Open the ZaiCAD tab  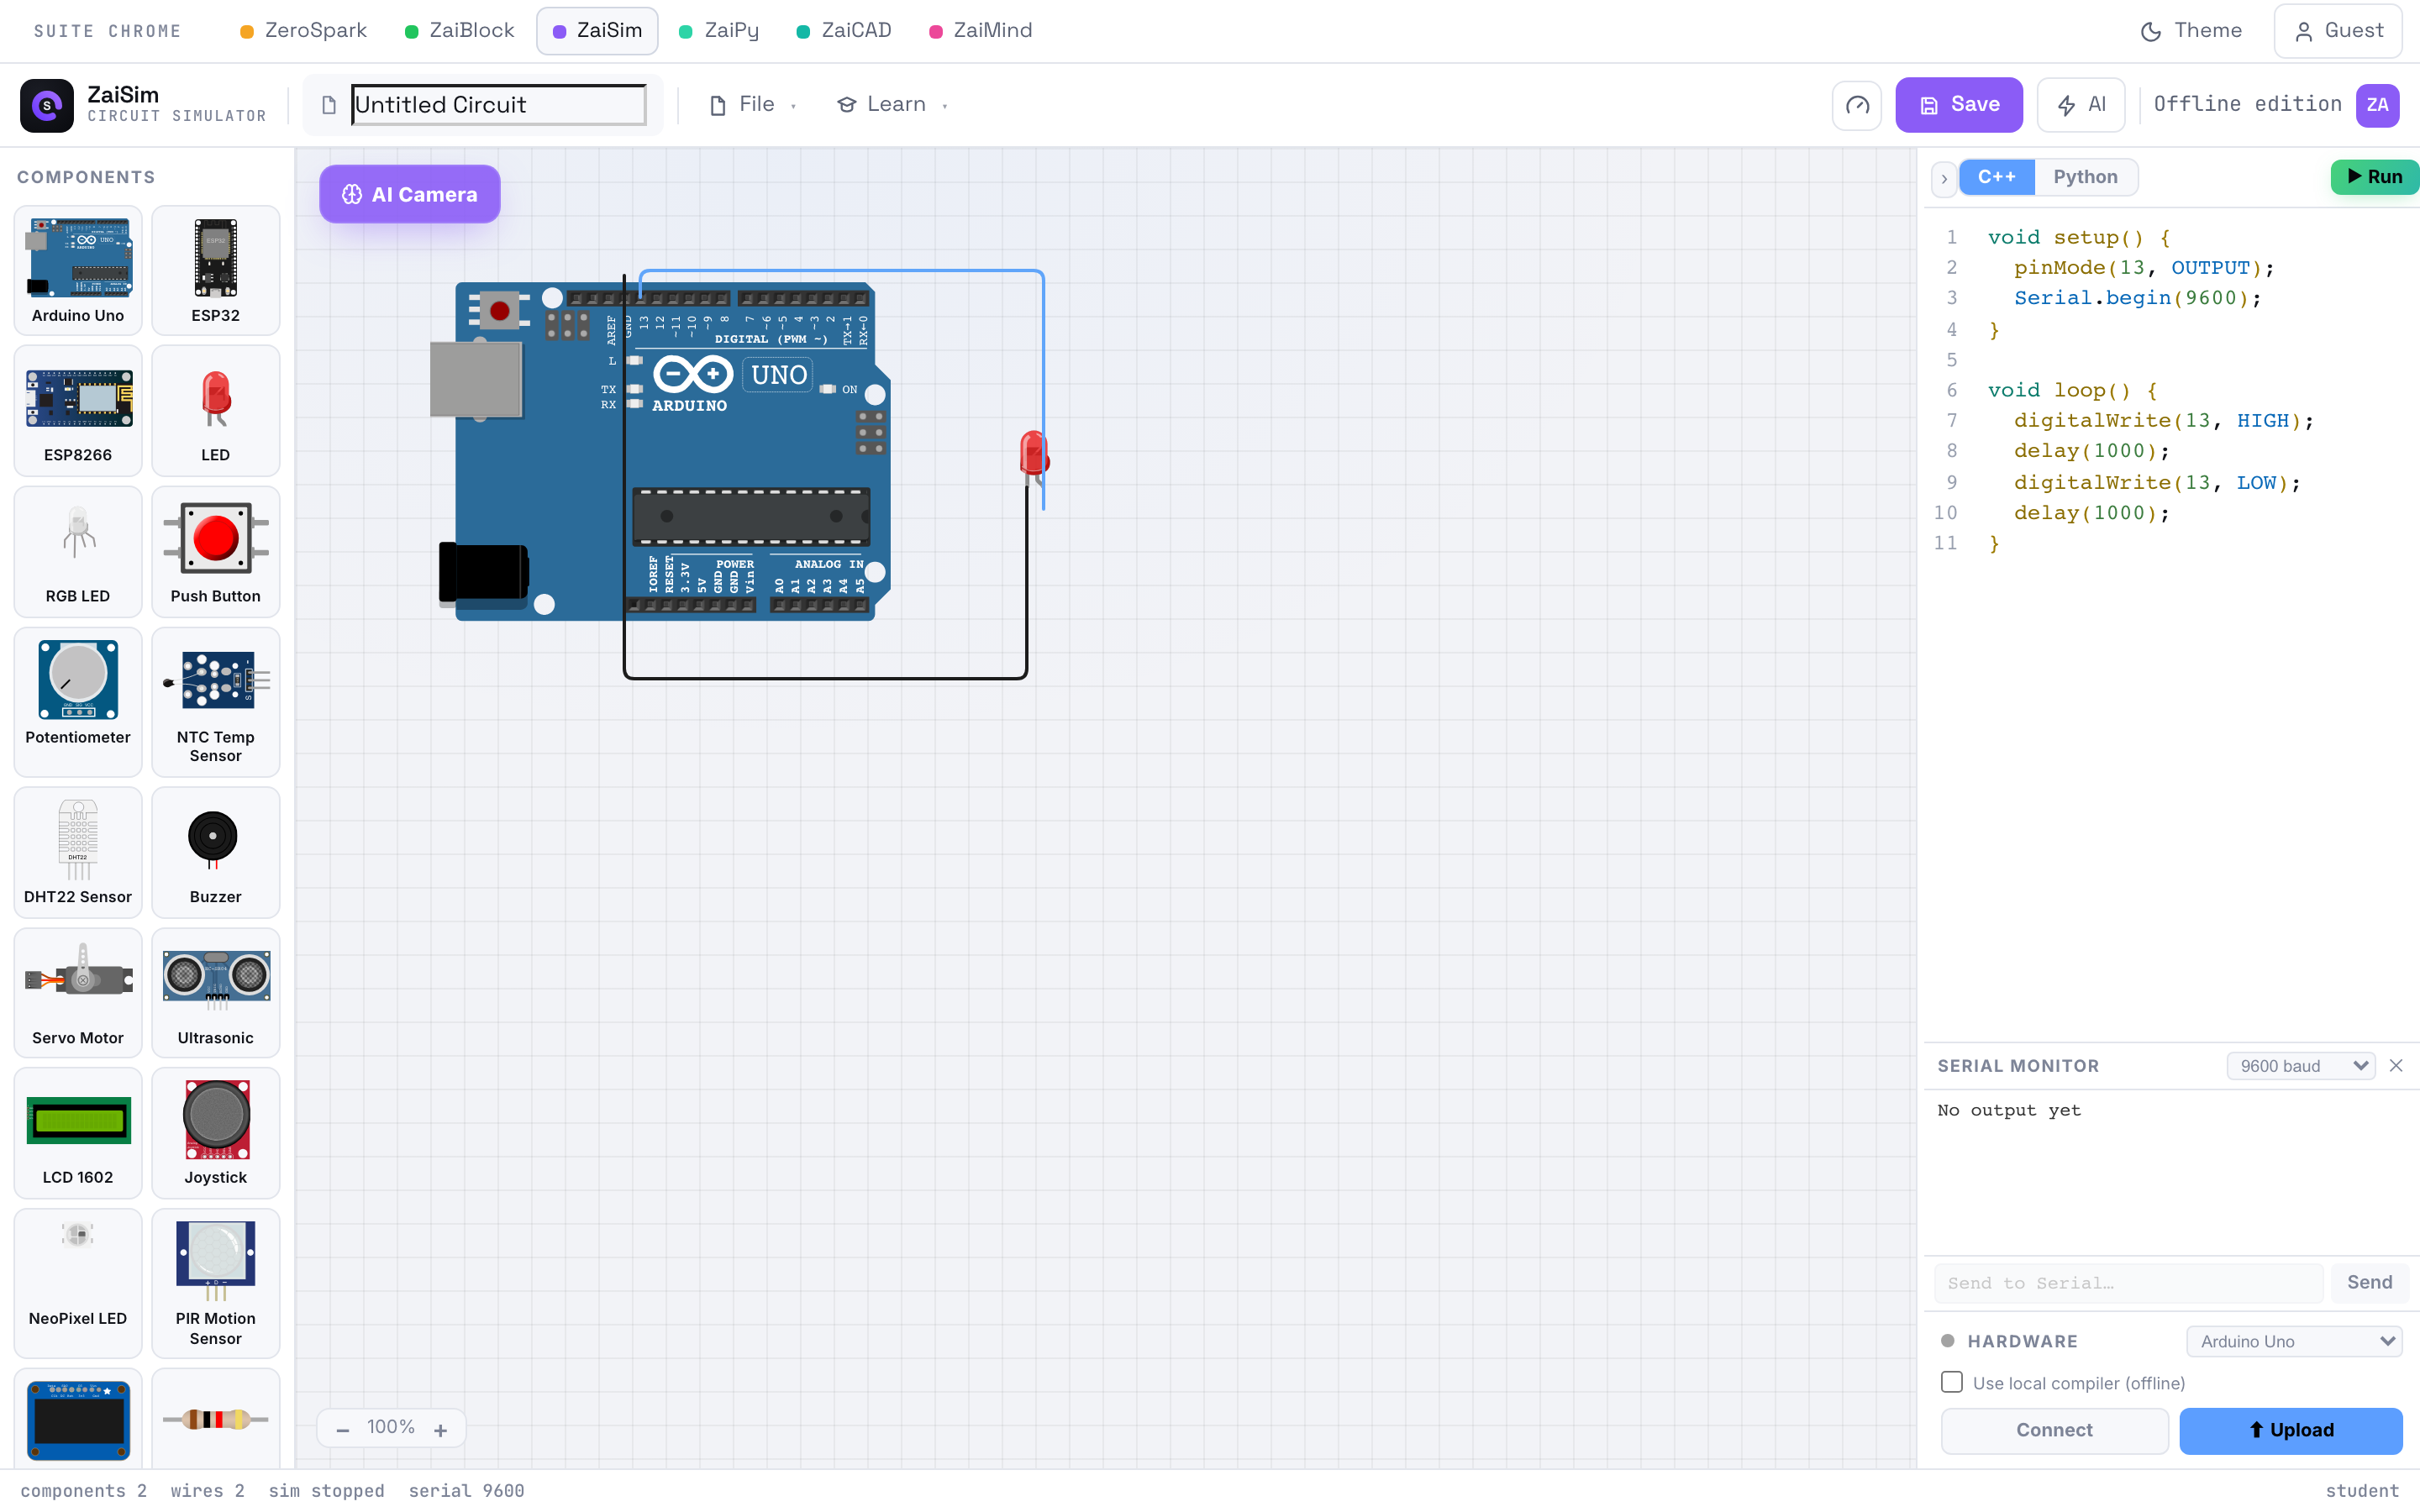(844, 31)
